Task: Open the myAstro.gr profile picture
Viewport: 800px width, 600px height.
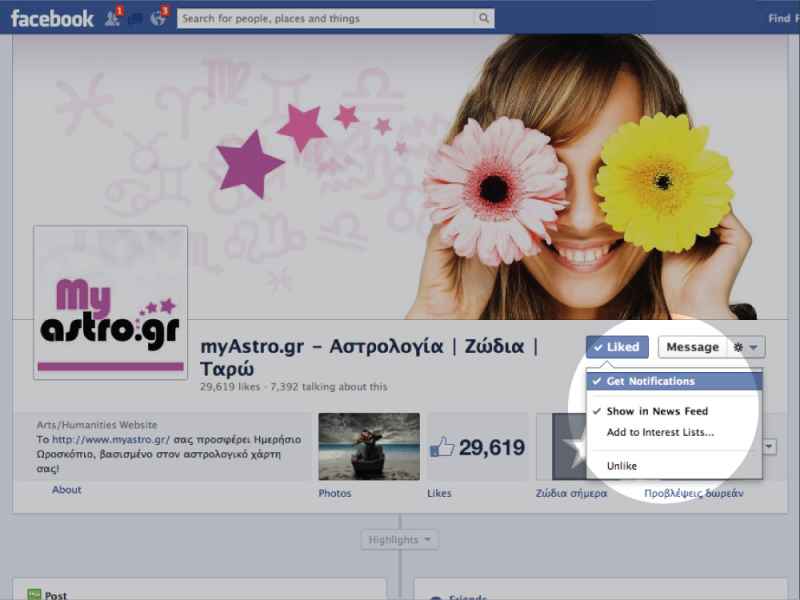Action: 111,303
